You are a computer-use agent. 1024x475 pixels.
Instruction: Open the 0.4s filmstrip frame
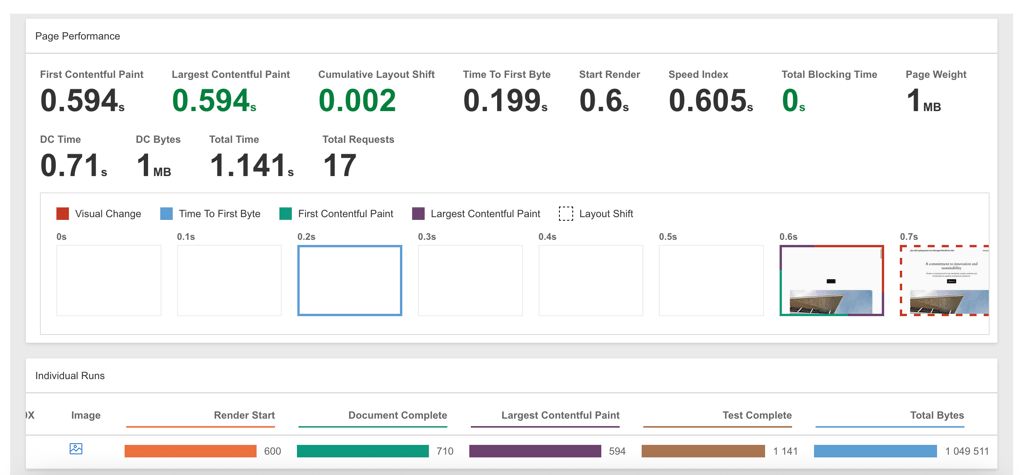click(590, 280)
